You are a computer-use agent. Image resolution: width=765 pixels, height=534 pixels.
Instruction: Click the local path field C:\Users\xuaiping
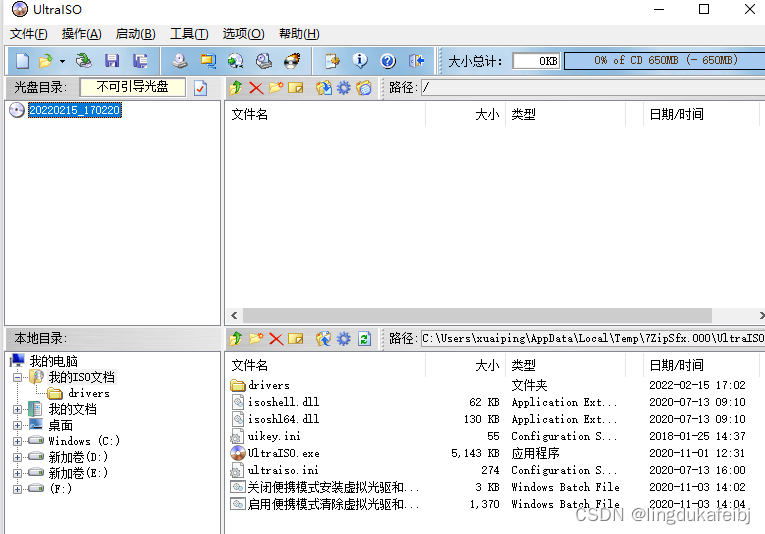593,338
